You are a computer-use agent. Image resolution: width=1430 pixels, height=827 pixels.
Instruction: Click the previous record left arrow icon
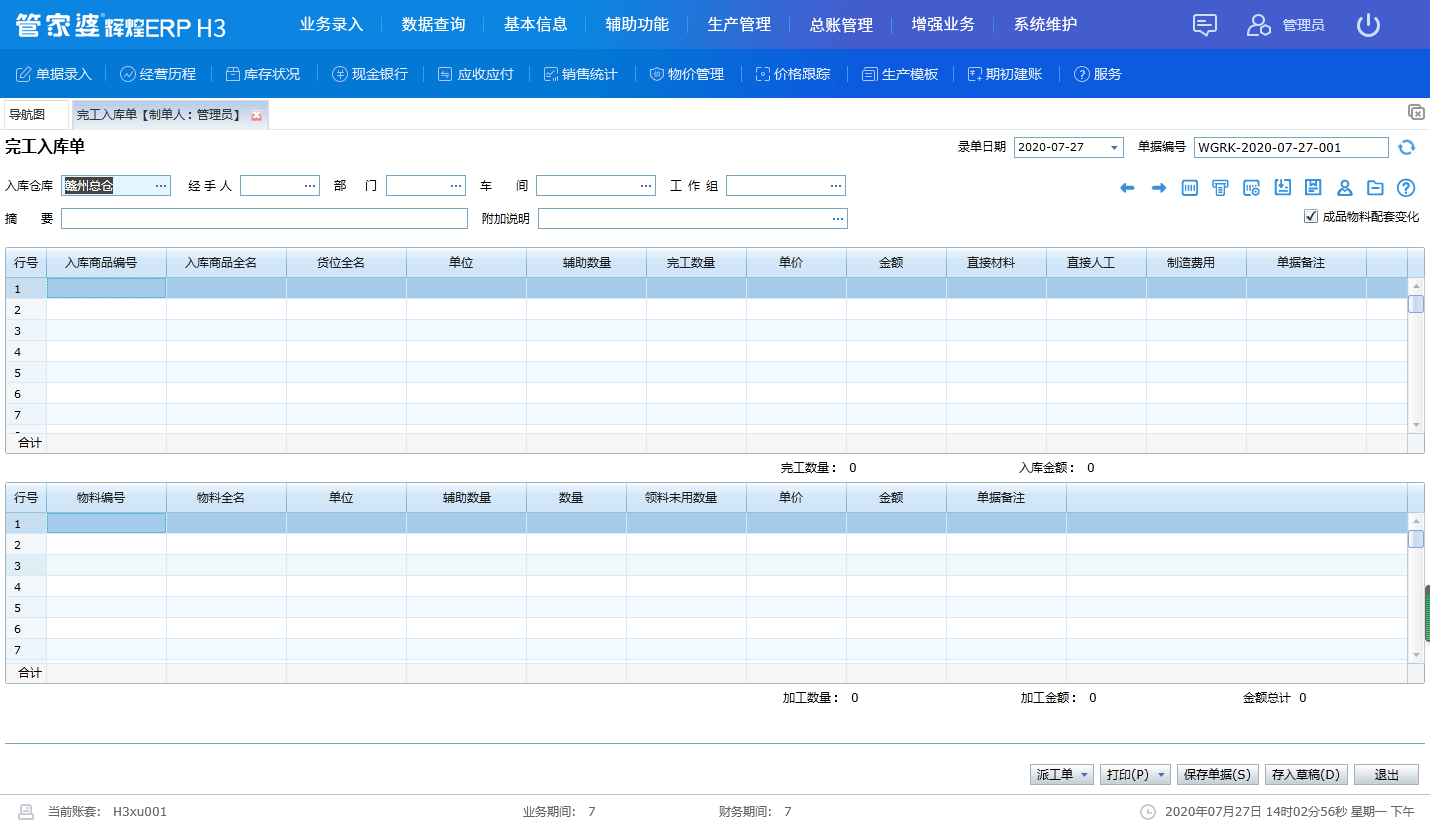tap(1127, 188)
